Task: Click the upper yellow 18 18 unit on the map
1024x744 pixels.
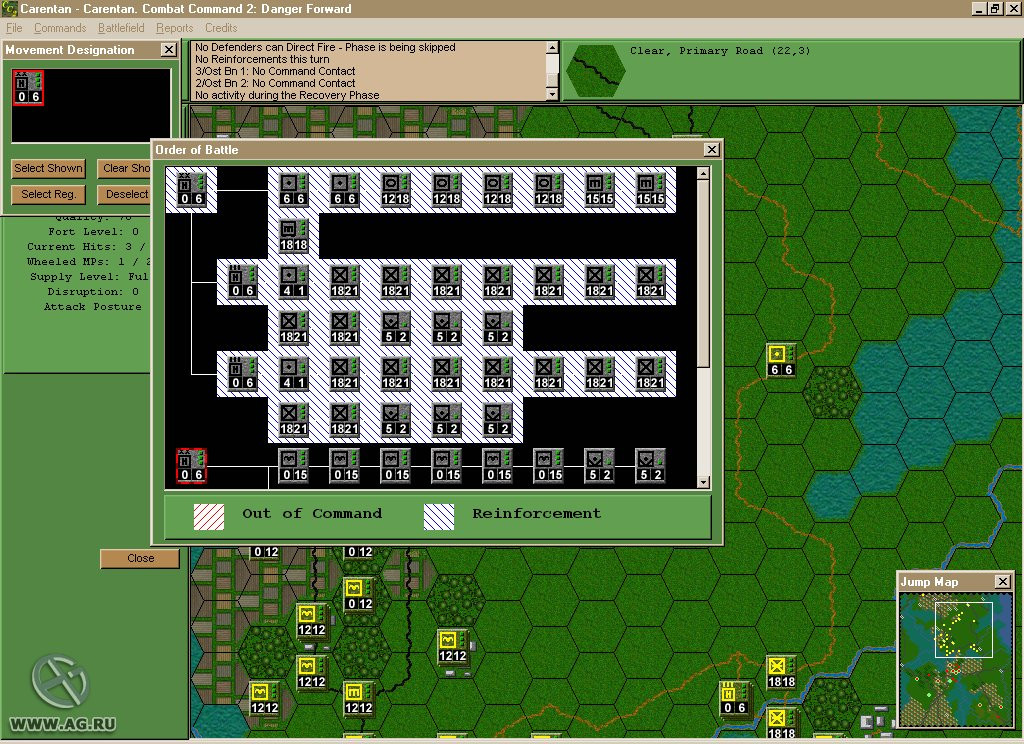Action: [x=781, y=673]
